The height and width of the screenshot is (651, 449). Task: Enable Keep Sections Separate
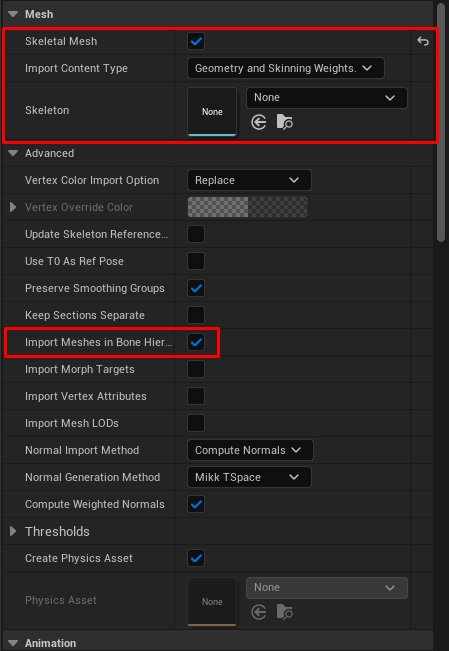[x=196, y=315]
